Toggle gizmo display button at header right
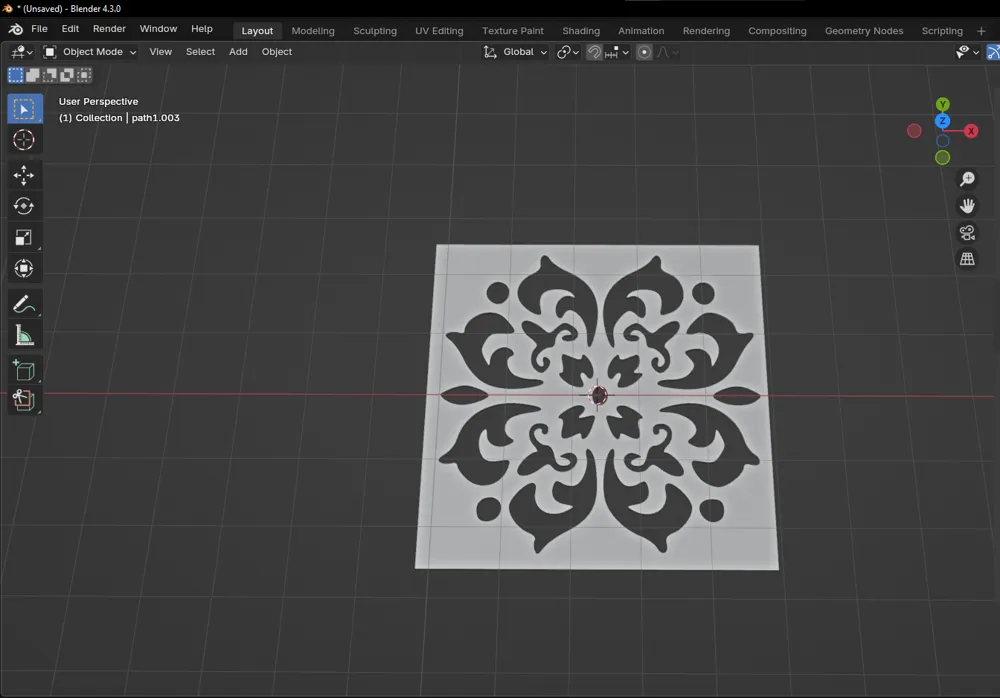This screenshot has height=698, width=1000. [993, 52]
